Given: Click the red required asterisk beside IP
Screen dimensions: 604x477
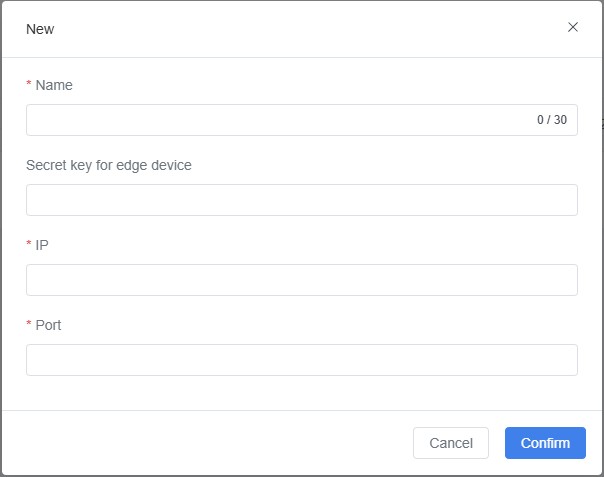Looking at the screenshot, I should pyautogui.click(x=29, y=246).
